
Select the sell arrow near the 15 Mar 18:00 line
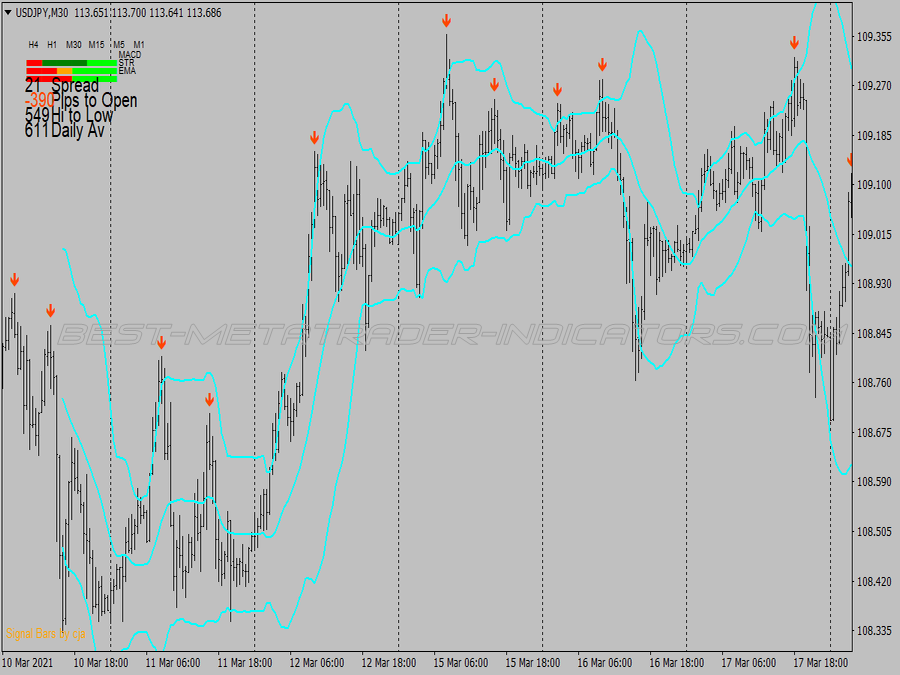tap(557, 90)
